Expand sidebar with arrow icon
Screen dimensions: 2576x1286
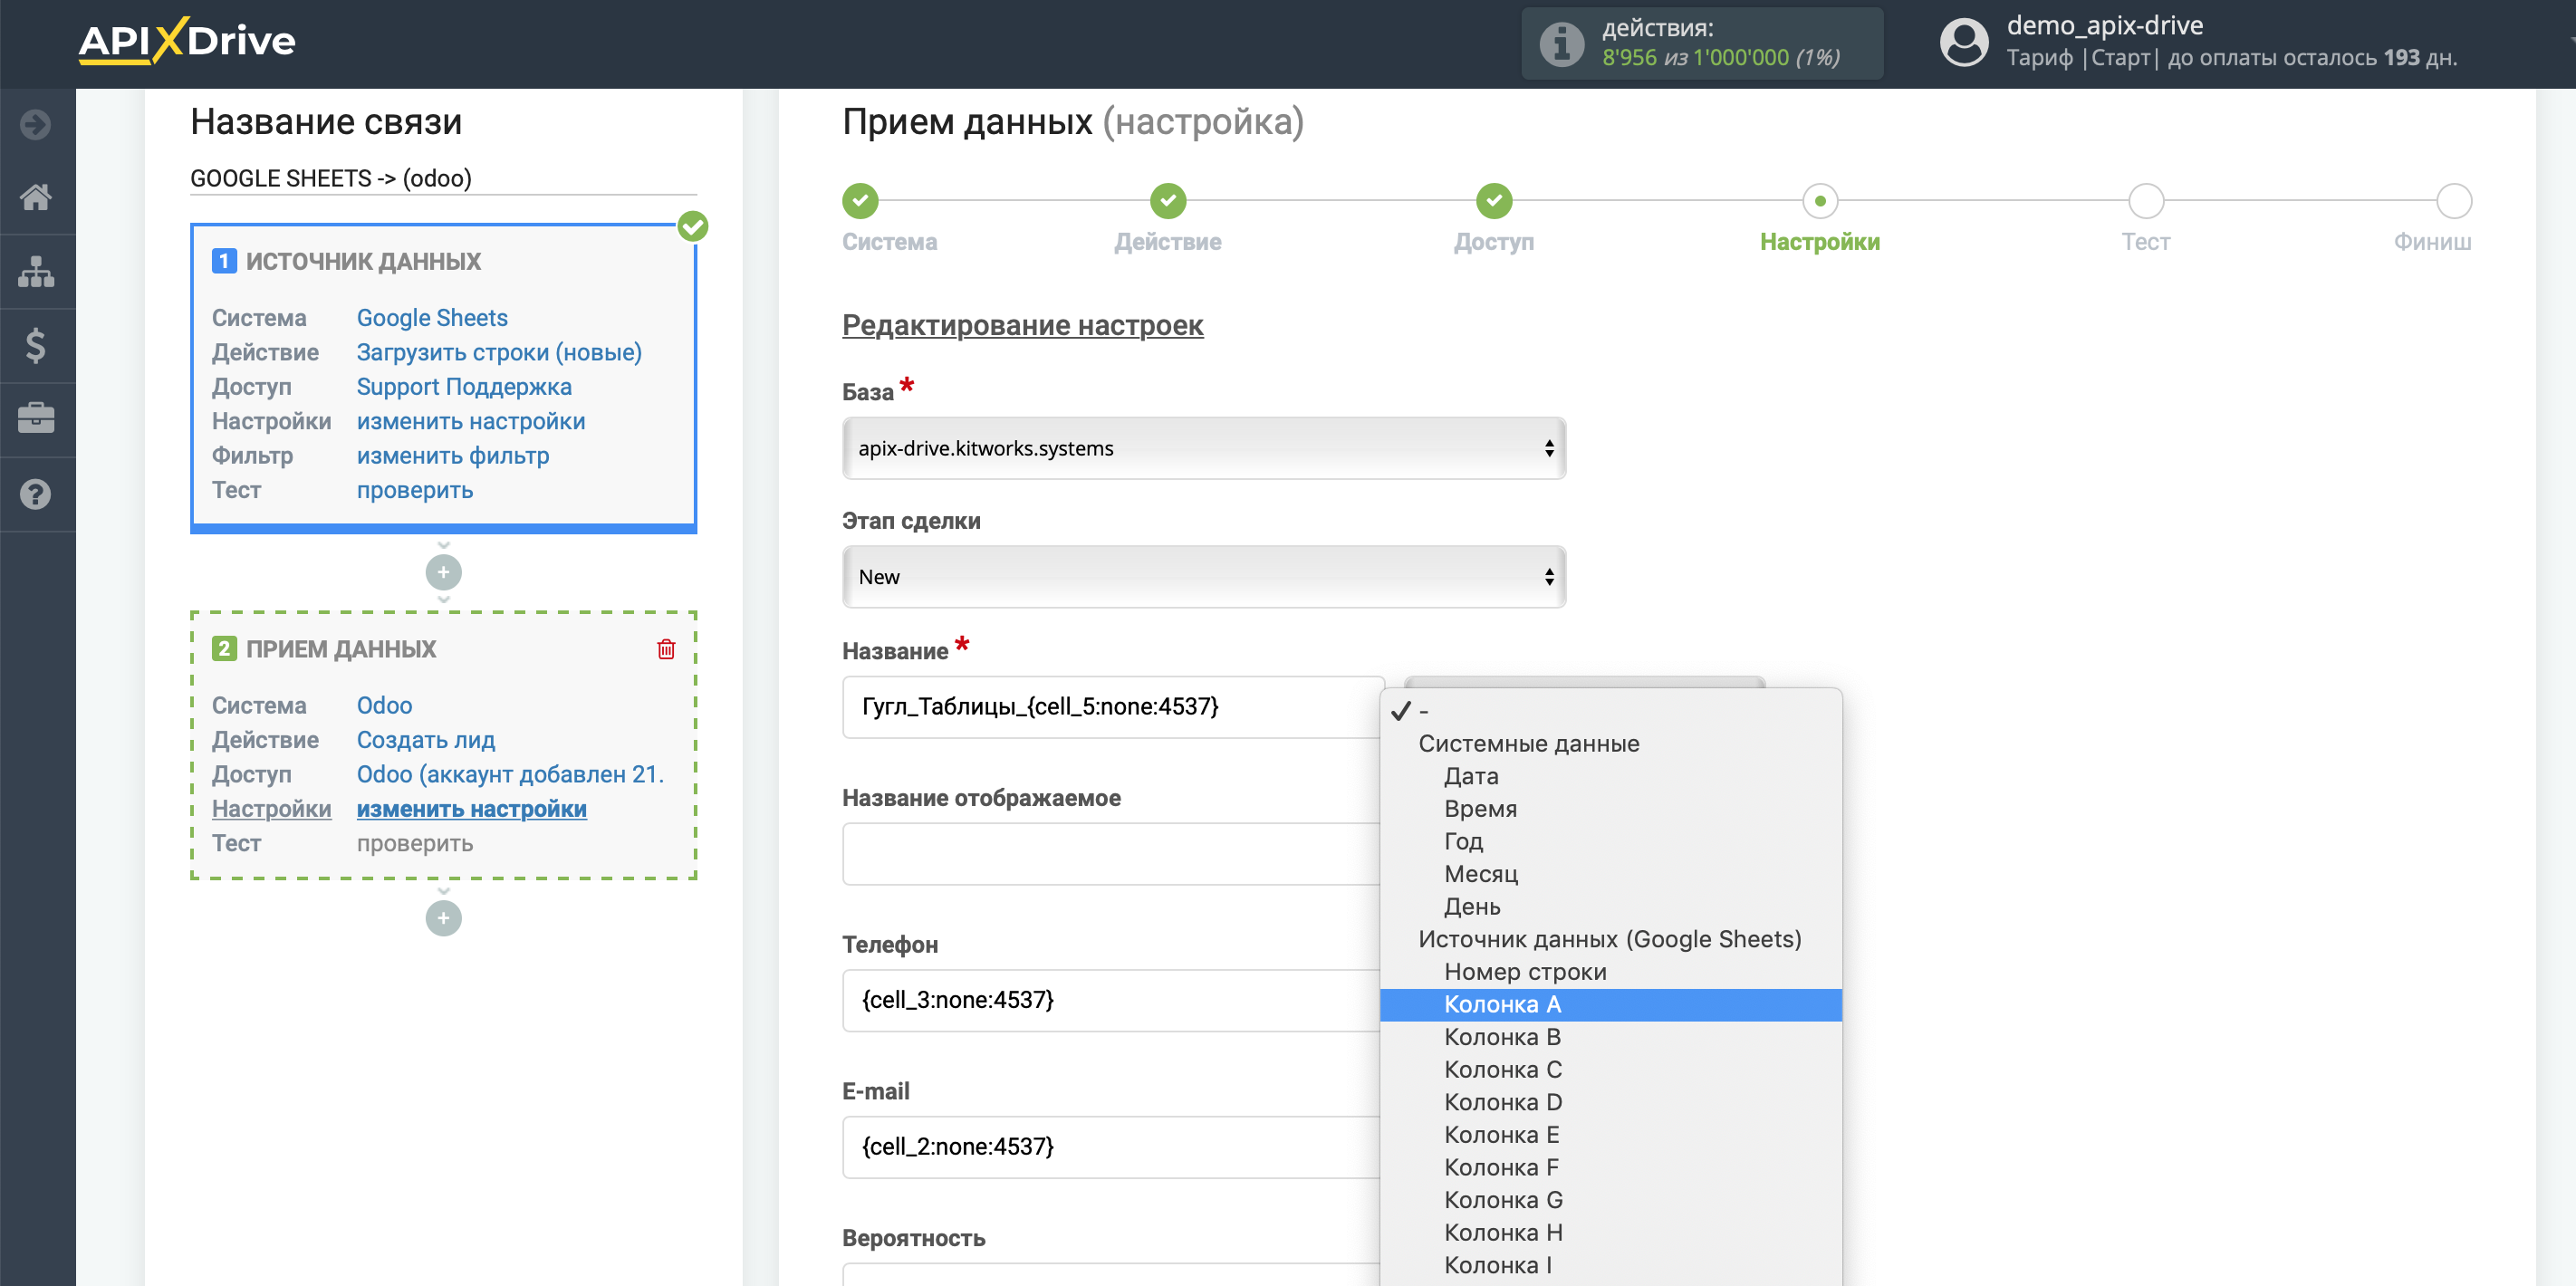(x=36, y=125)
